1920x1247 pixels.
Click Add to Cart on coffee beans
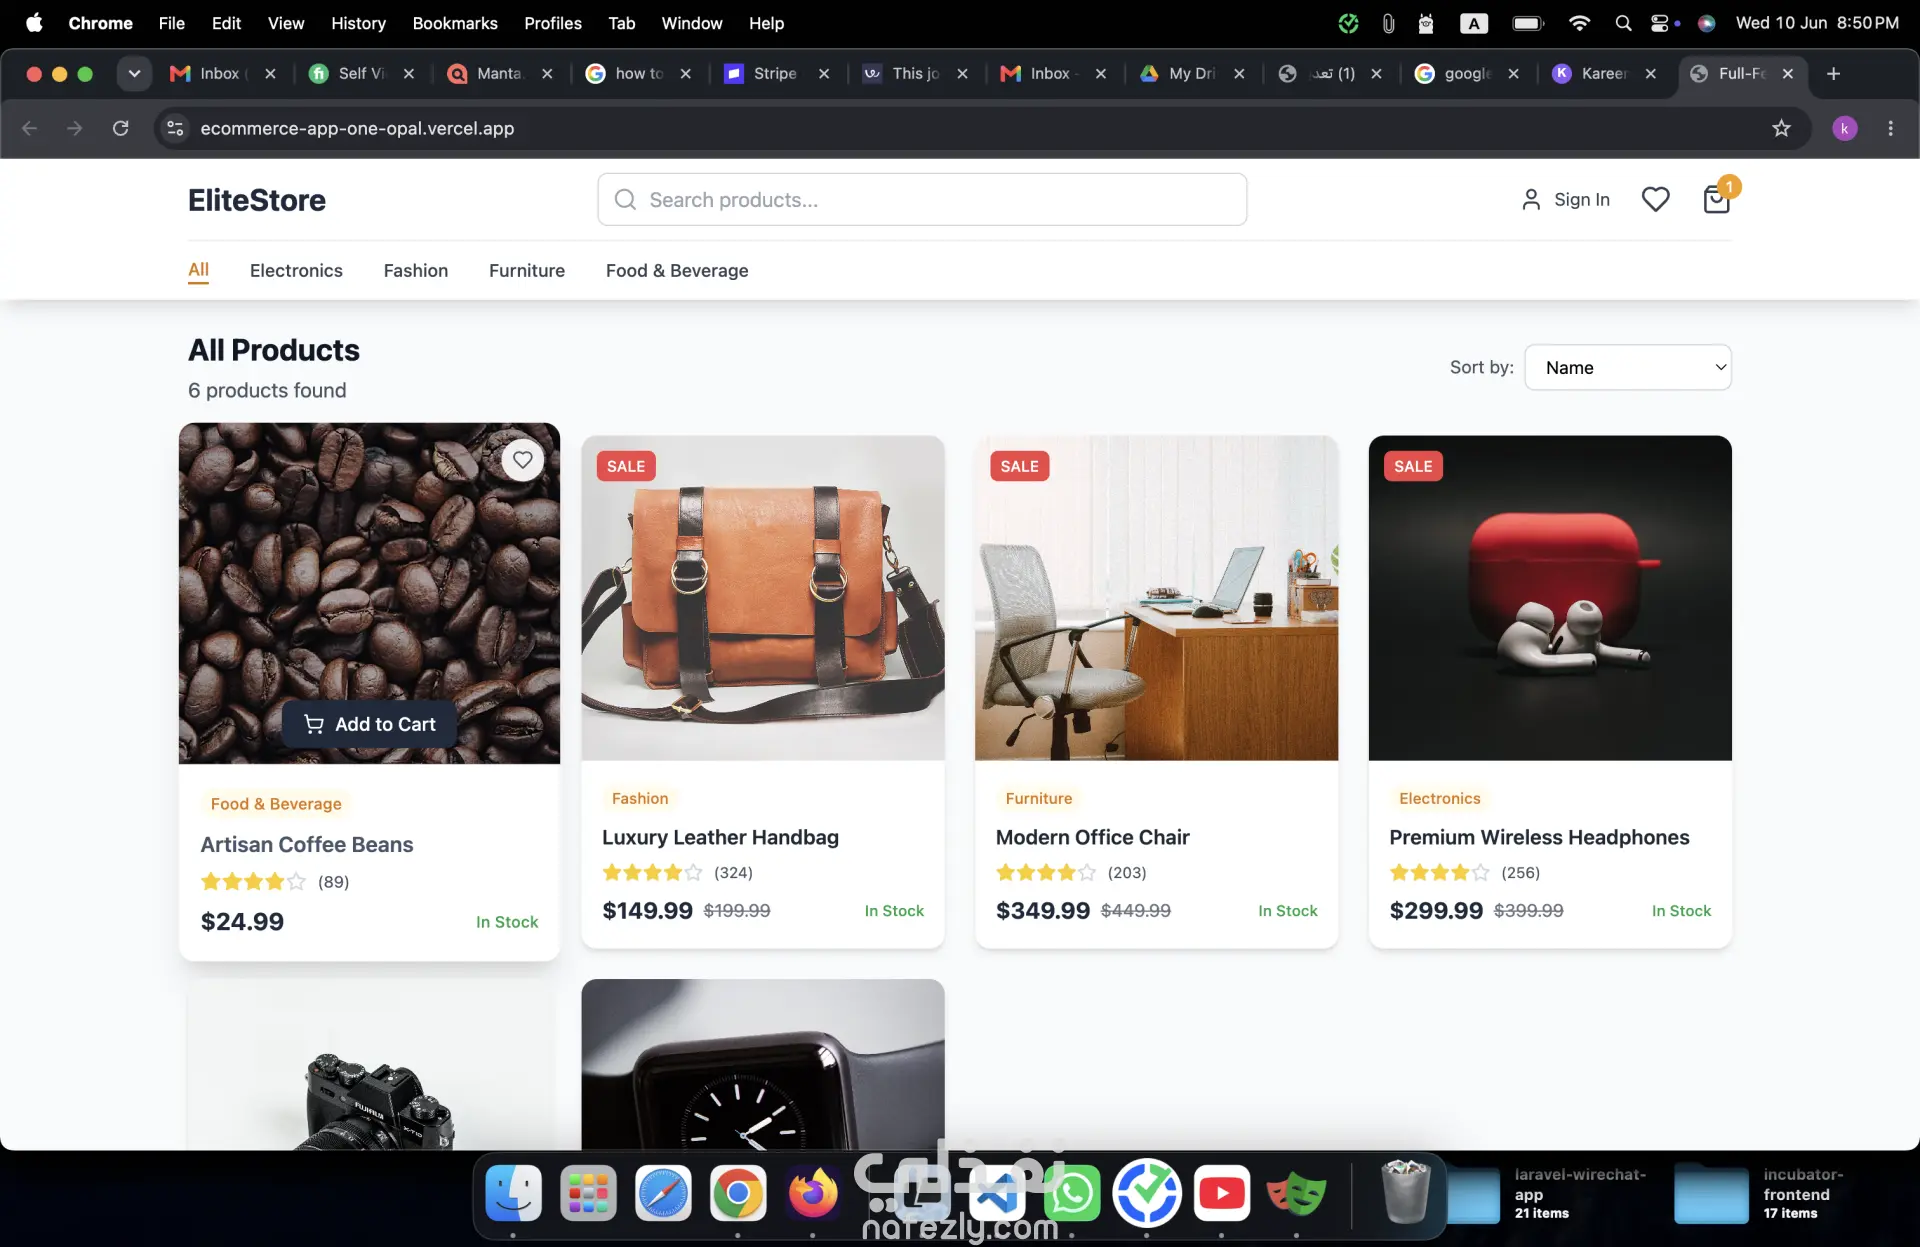(x=369, y=724)
